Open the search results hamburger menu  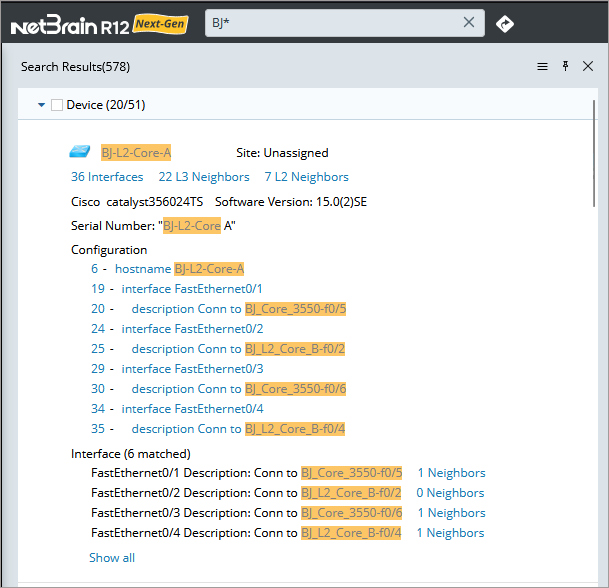point(542,67)
